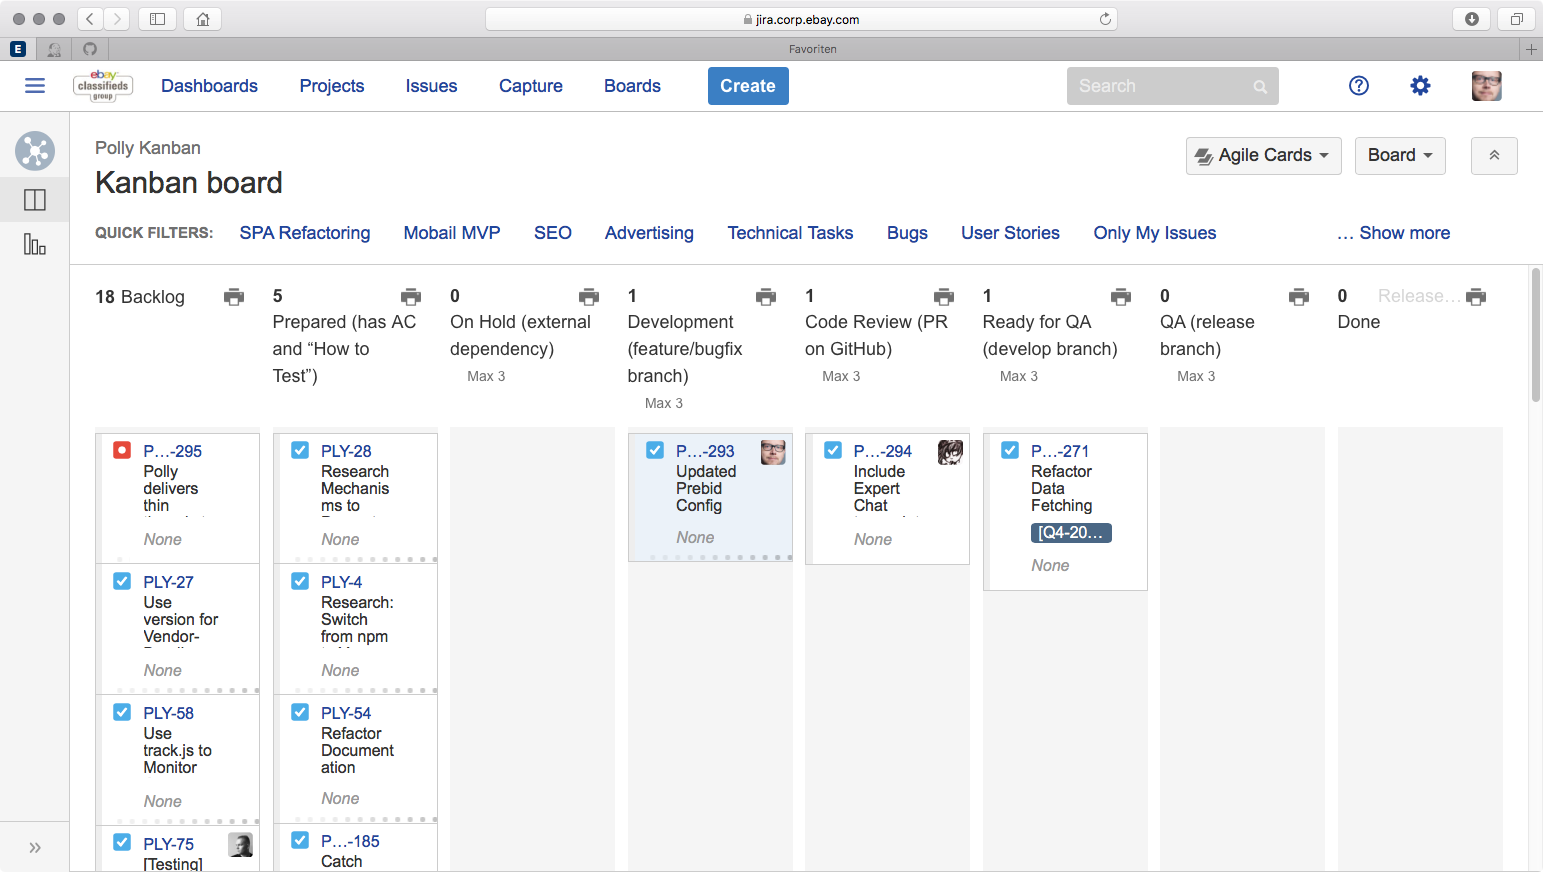Click checkbox icon on PLY-27 card
The image size is (1543, 872).
(122, 581)
